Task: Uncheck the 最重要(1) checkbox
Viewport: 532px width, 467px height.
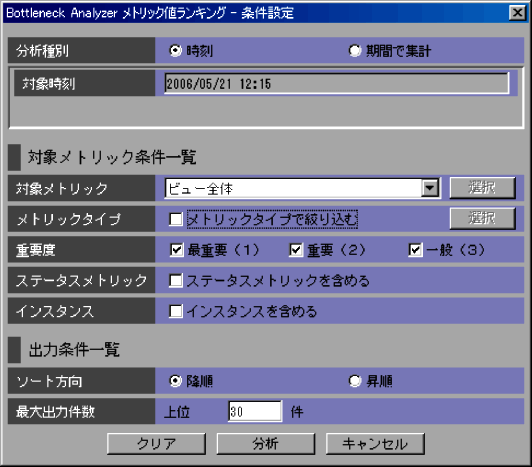Action: pyautogui.click(x=176, y=250)
